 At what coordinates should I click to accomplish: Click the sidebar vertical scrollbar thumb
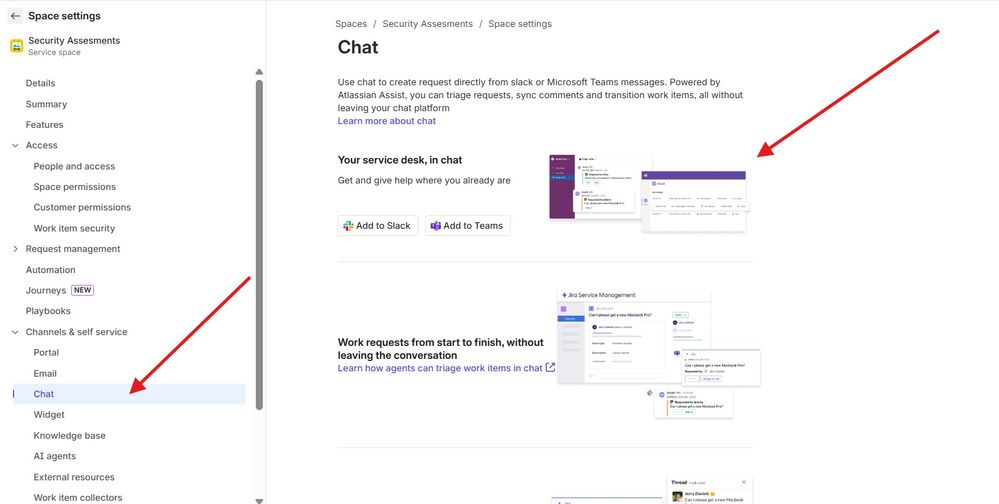click(259, 245)
